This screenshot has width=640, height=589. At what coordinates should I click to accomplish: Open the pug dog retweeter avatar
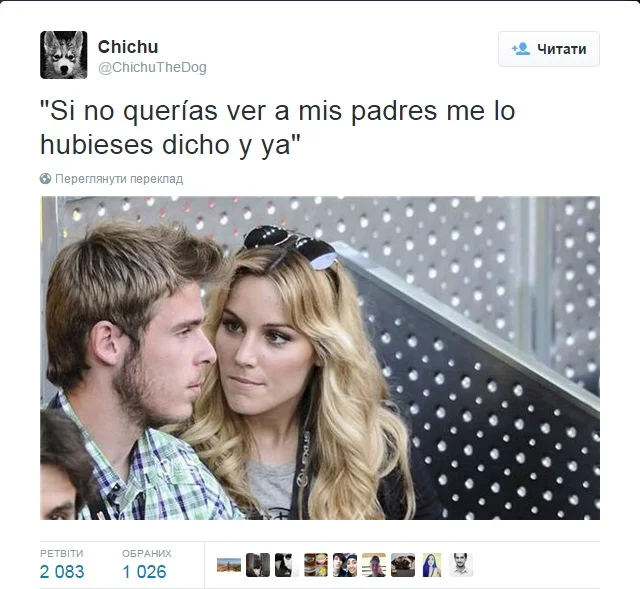(403, 565)
